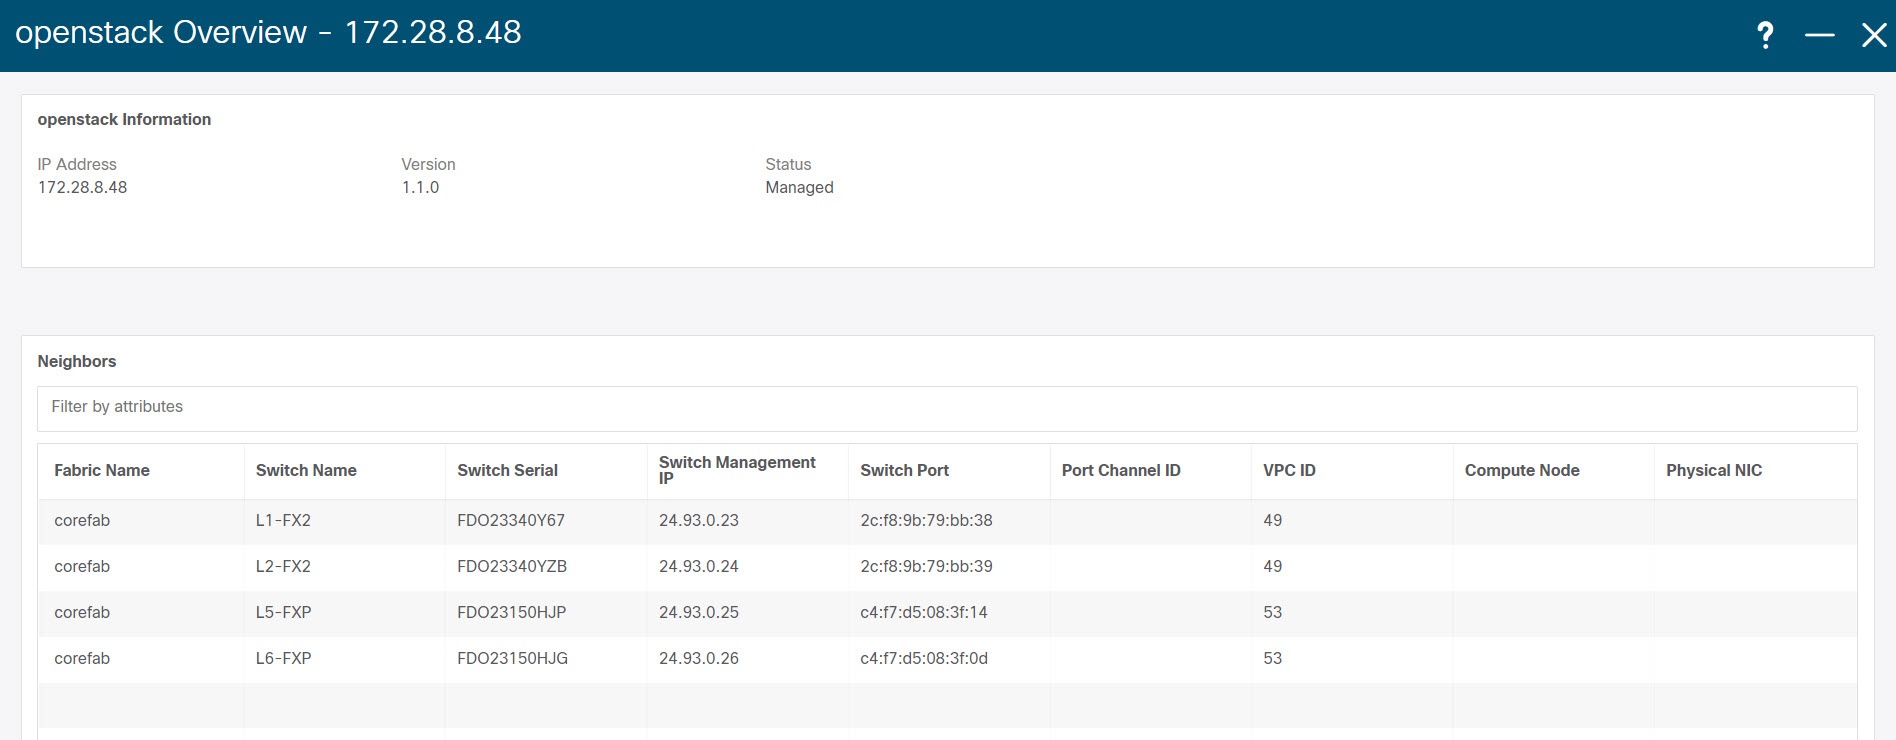The image size is (1896, 740).
Task: Click switch port 2c:f8:9b:79:bb:38
Action: coord(926,521)
